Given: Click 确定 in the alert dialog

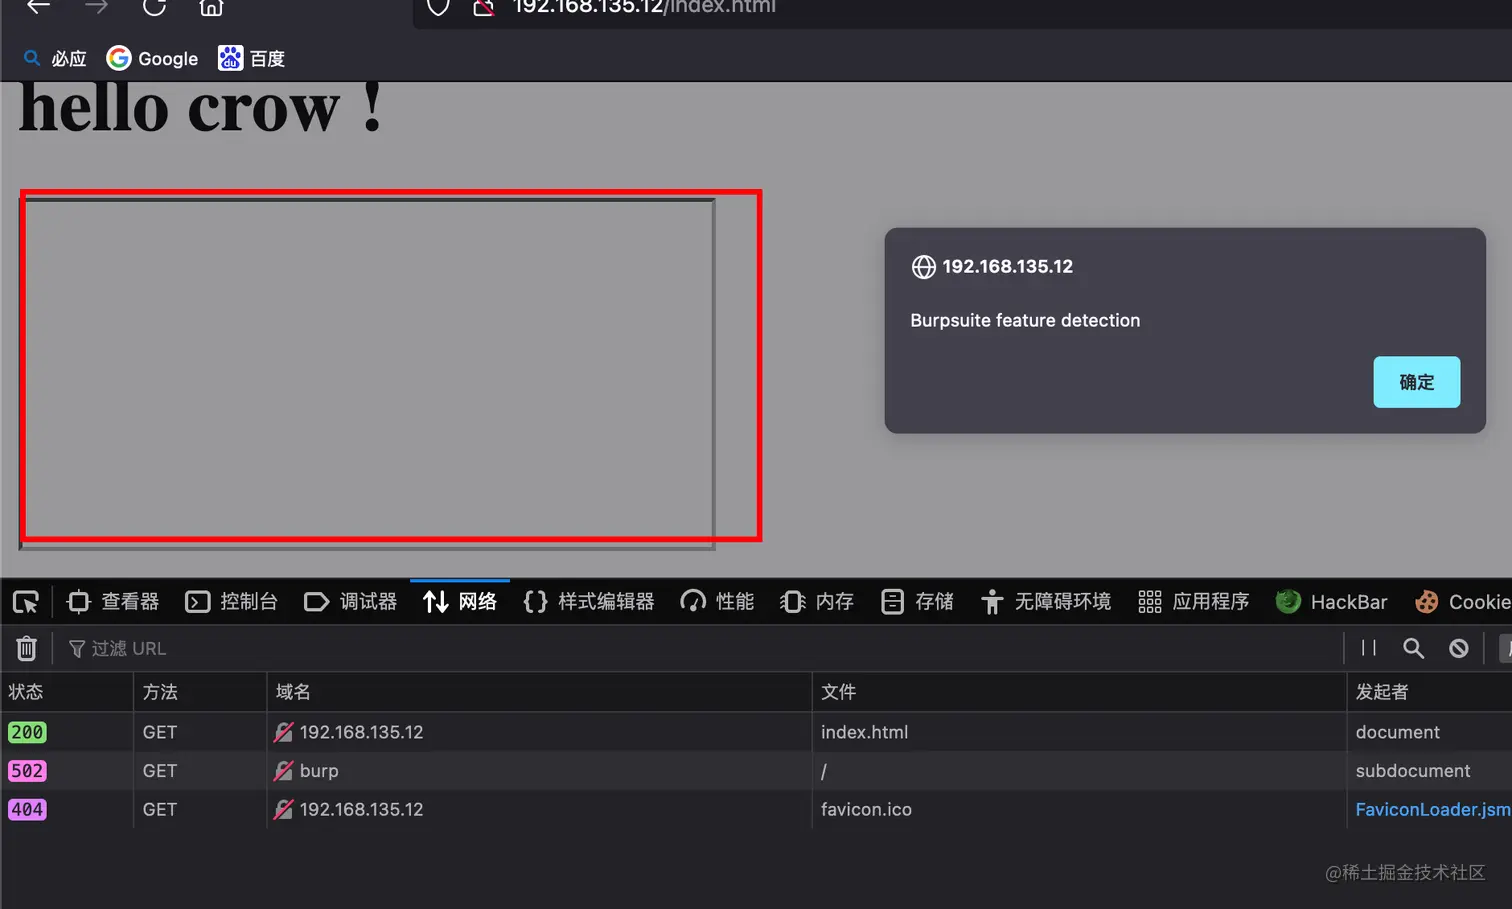Looking at the screenshot, I should tap(1416, 382).
